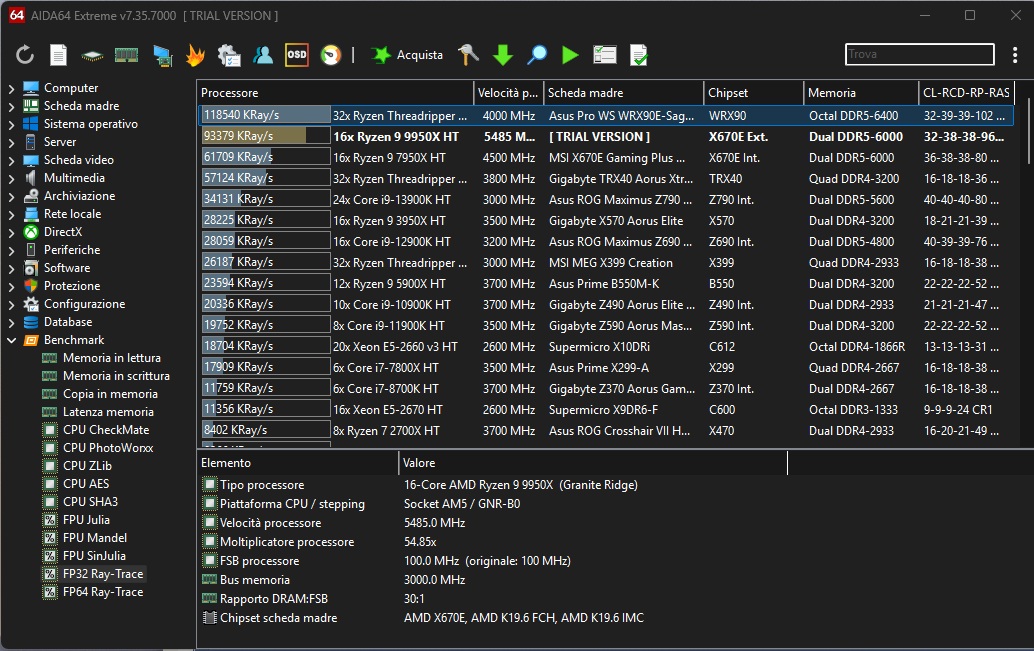Select the 24x Core i9-13900K HT row

pos(605,200)
